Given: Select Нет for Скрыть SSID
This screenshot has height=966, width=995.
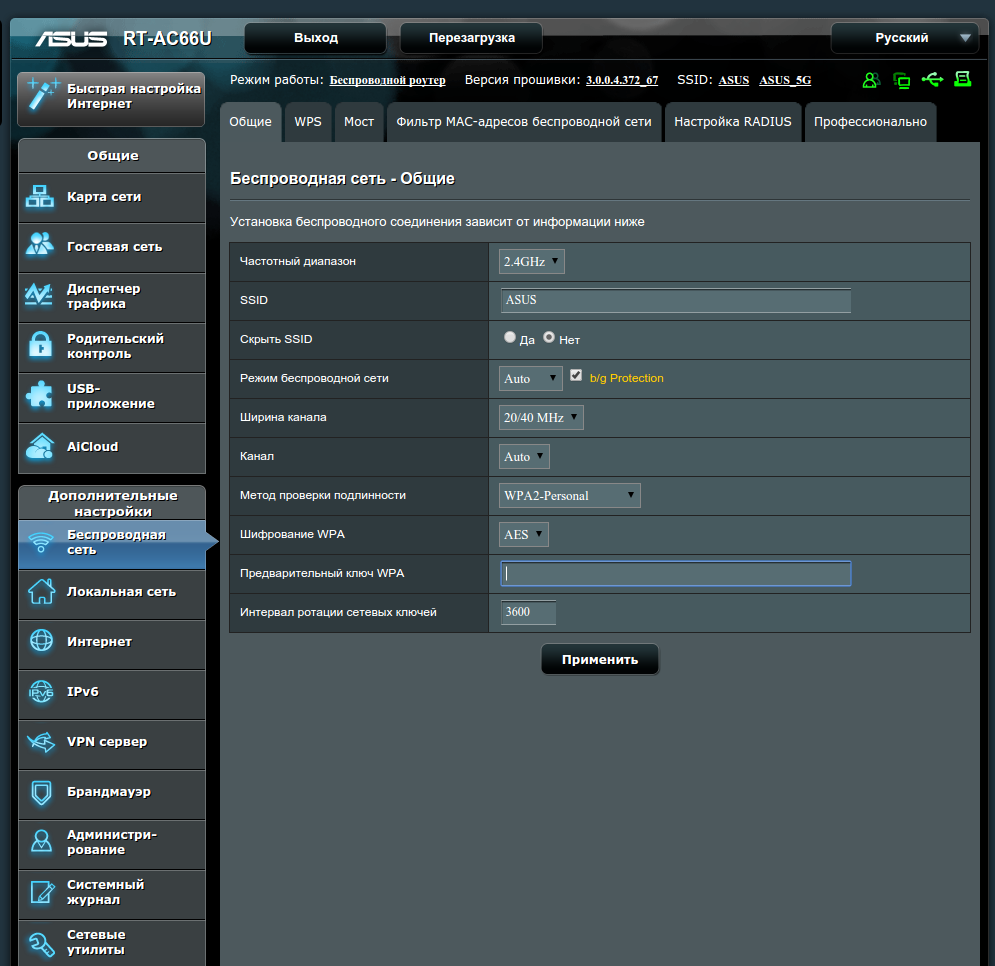Looking at the screenshot, I should coord(549,338).
